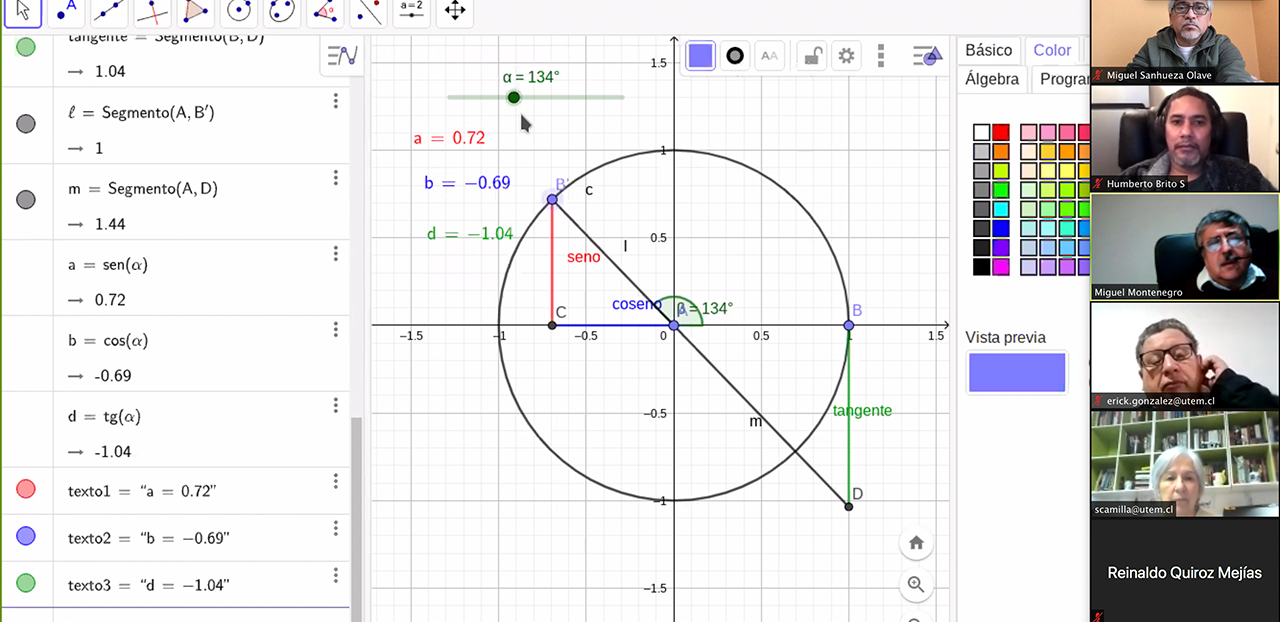
Task: Zoom in with the magnifier button
Action: (x=916, y=585)
